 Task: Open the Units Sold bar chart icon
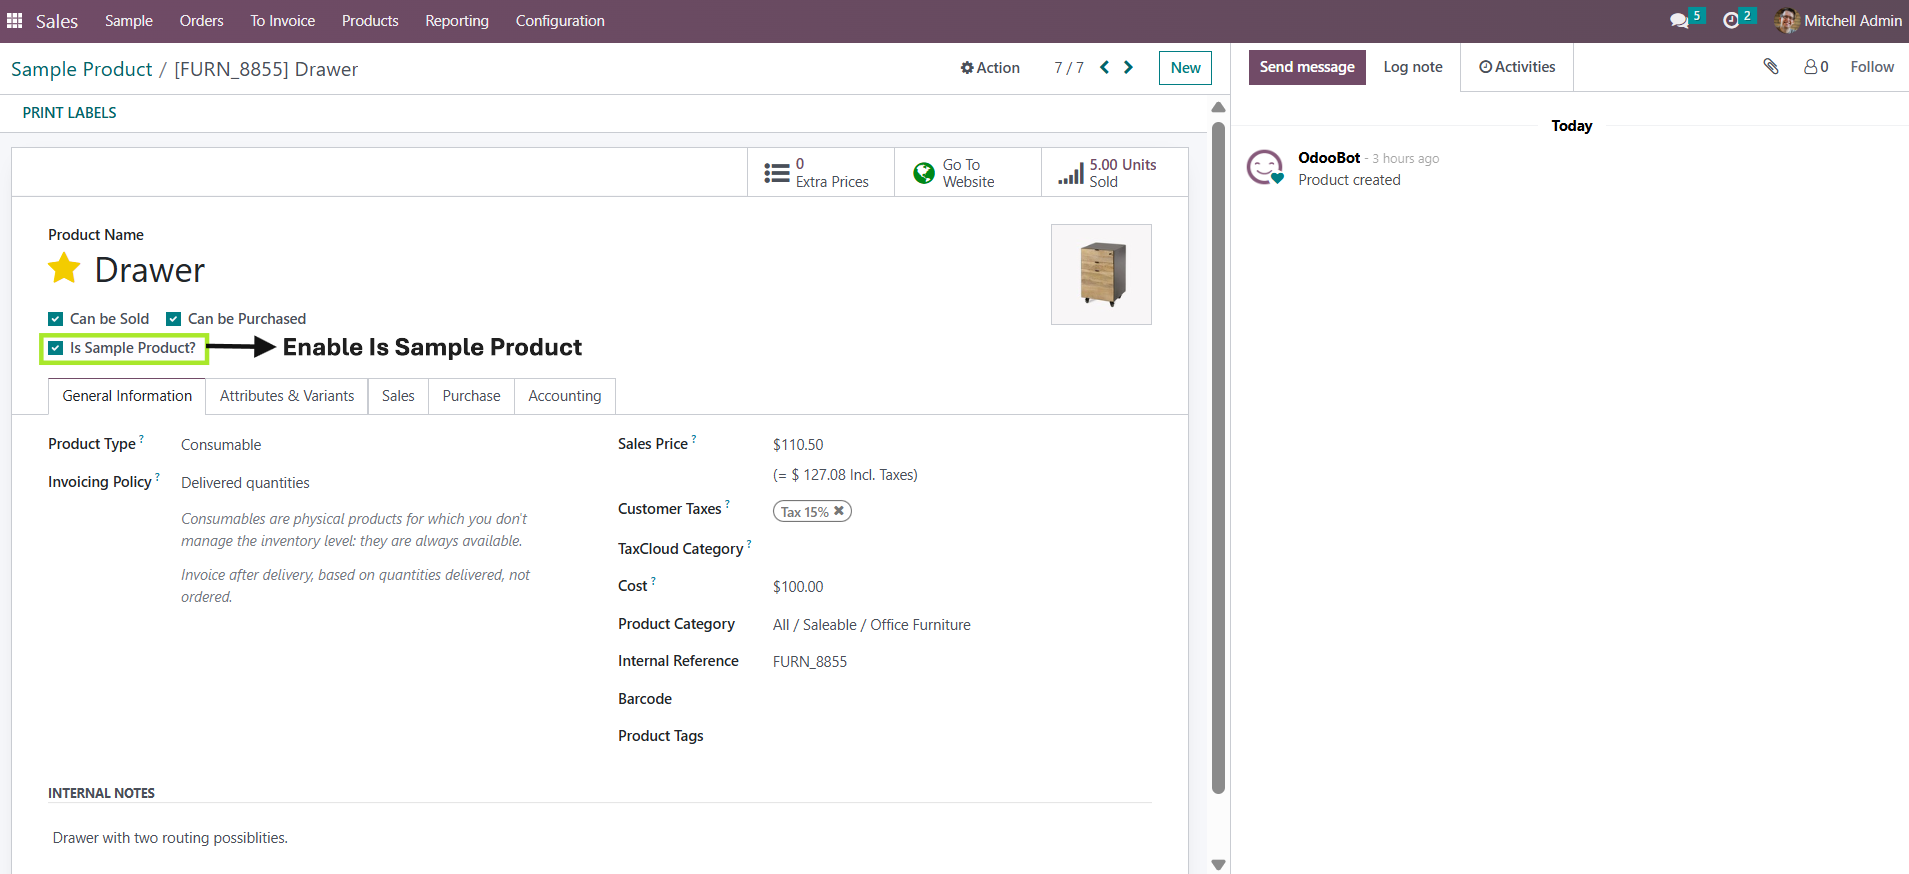pyautogui.click(x=1071, y=174)
